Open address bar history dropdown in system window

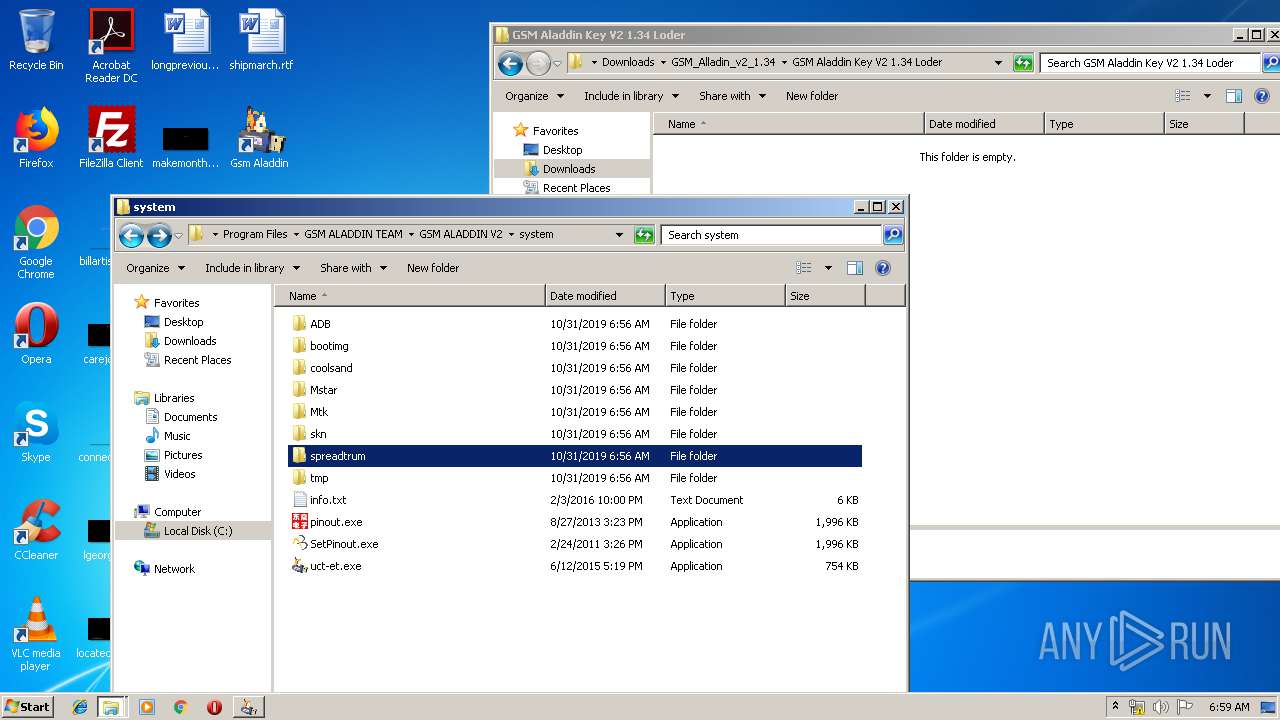(620, 235)
